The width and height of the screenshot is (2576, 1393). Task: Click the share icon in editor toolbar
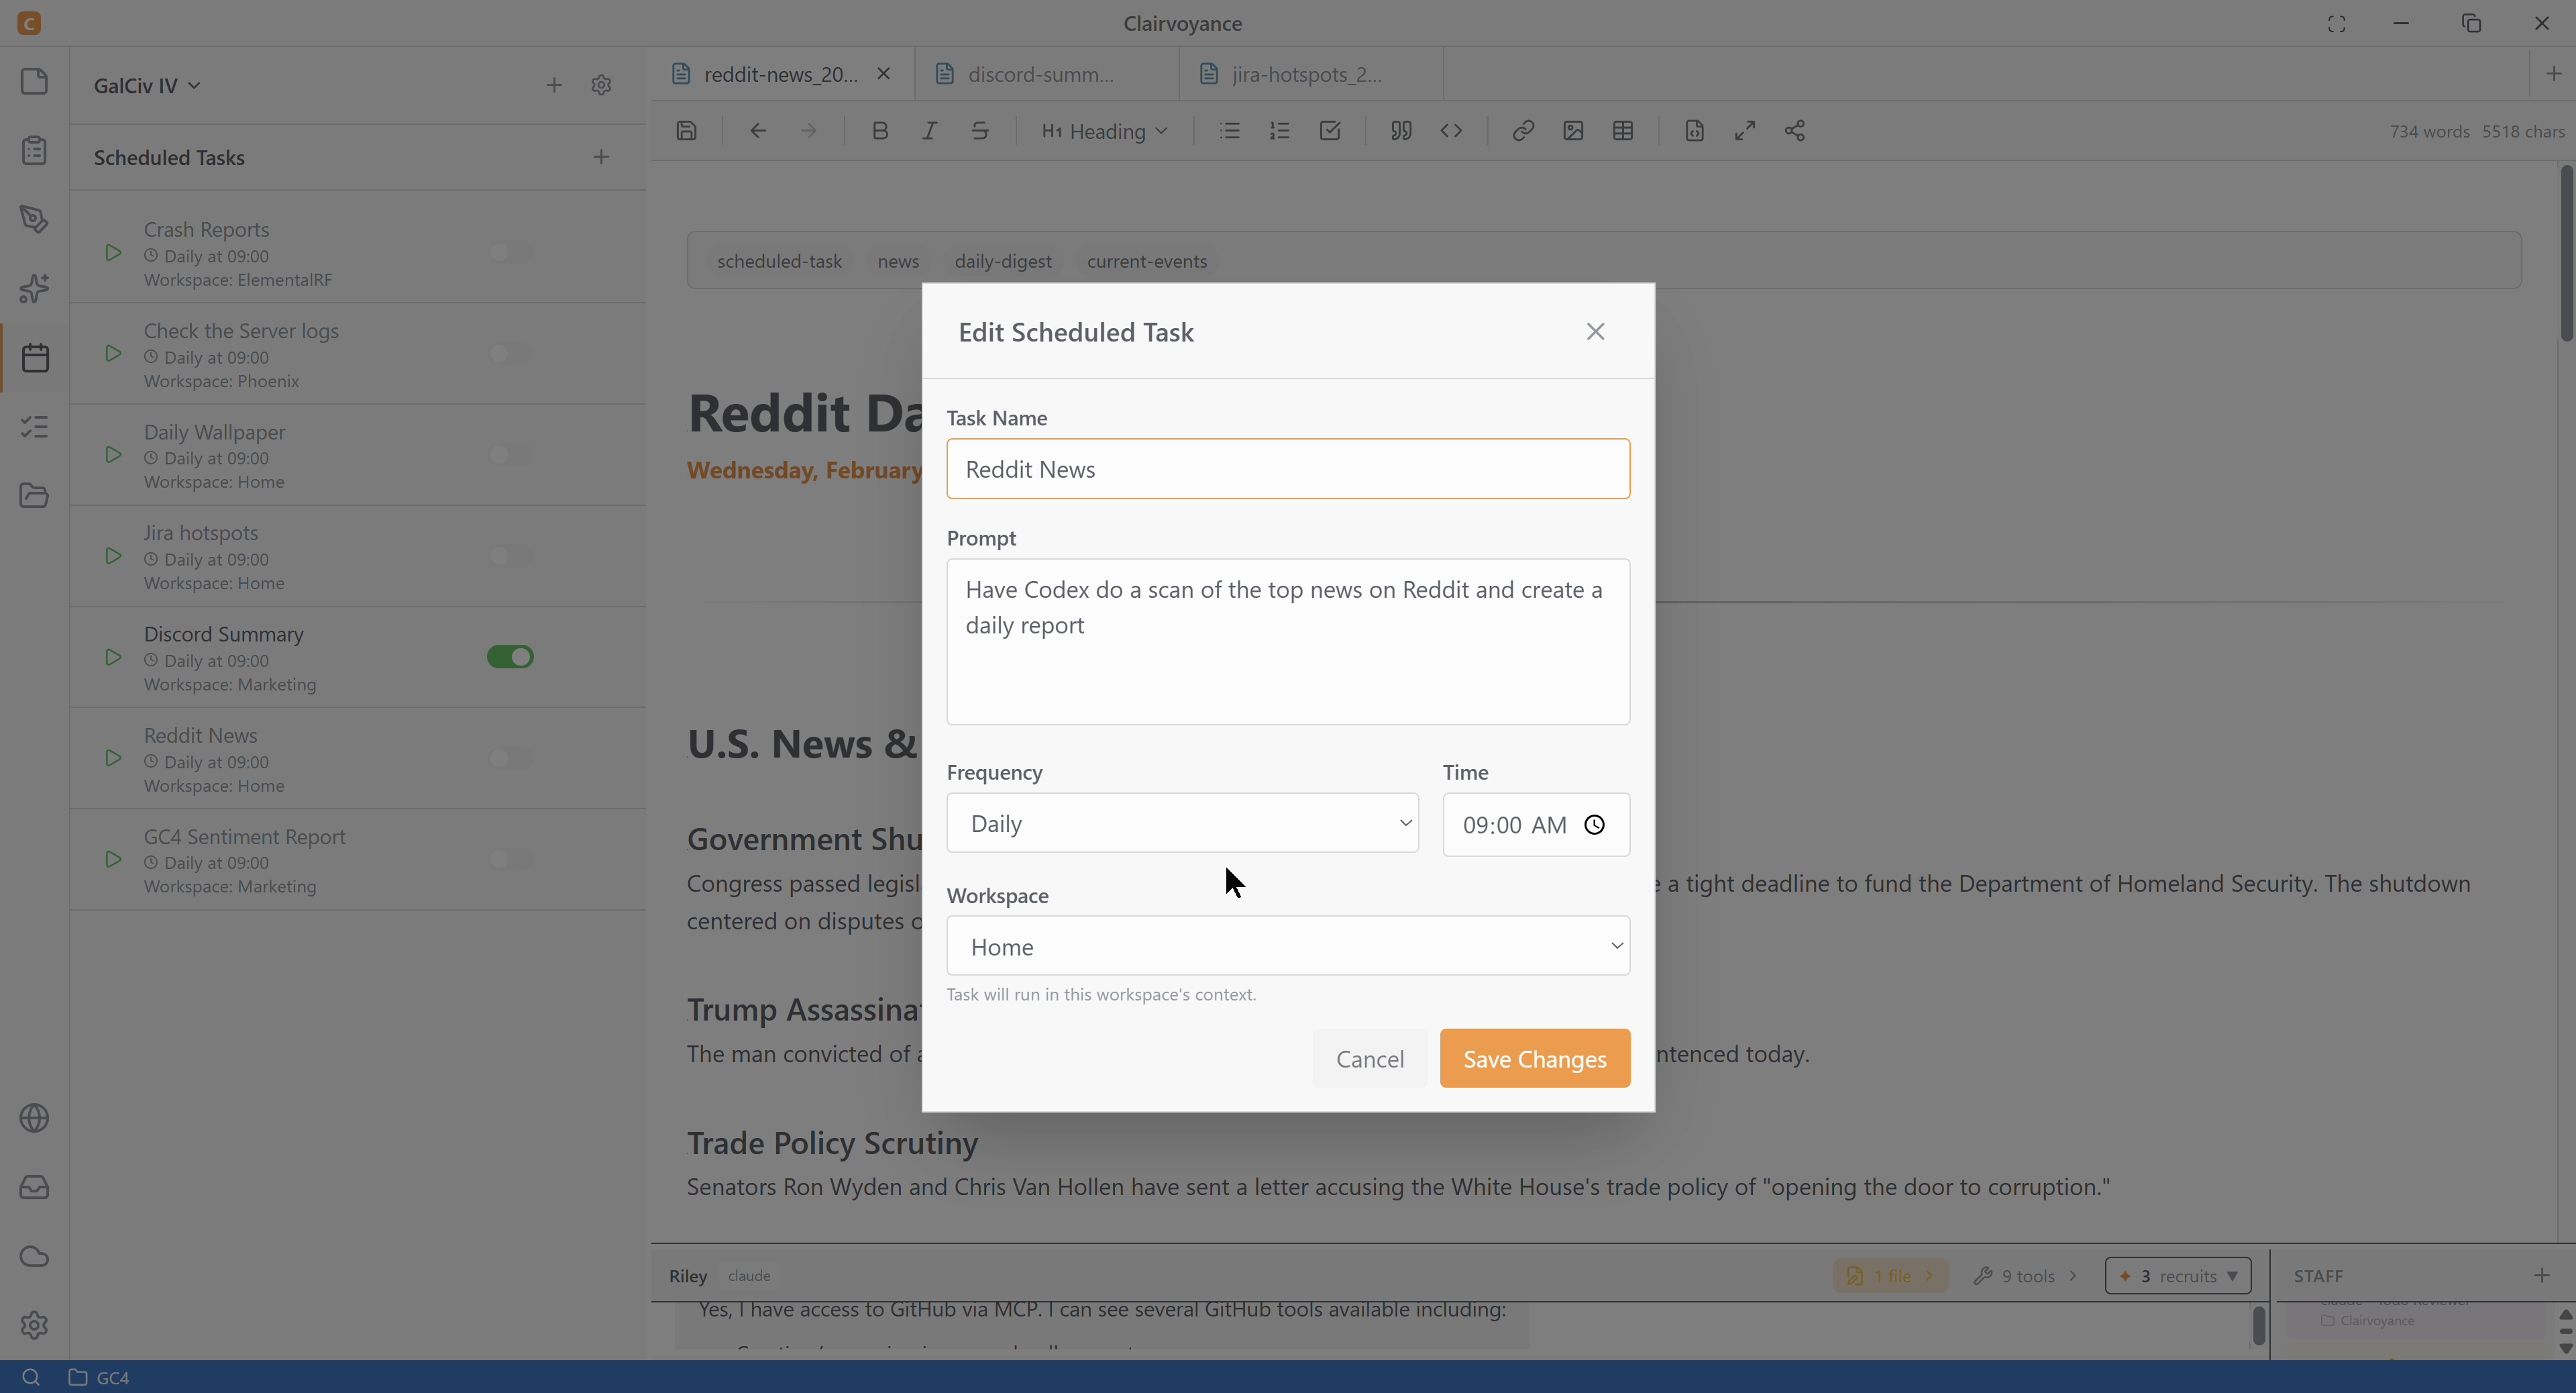(x=1795, y=131)
